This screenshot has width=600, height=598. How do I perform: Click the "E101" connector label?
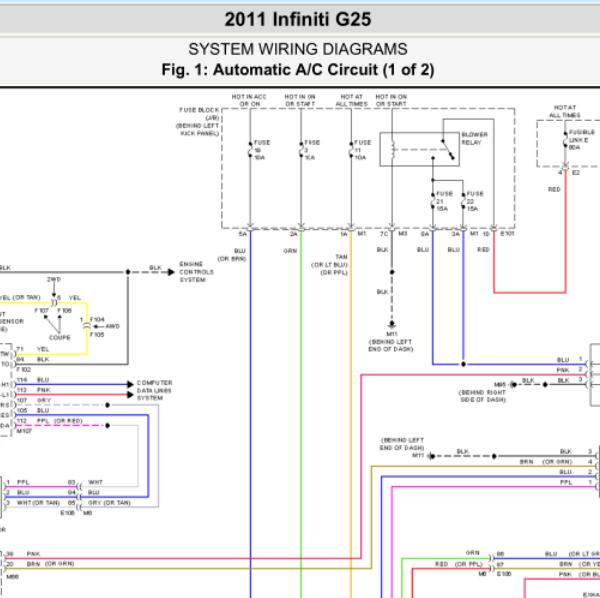coord(507,233)
